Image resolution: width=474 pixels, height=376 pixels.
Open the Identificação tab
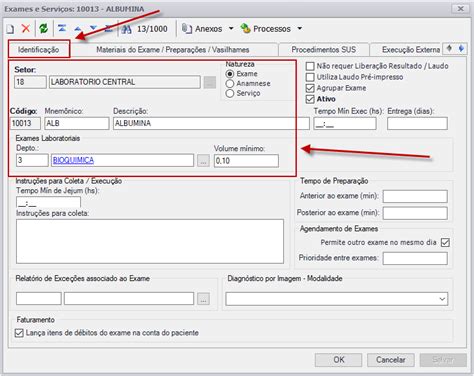click(x=39, y=50)
